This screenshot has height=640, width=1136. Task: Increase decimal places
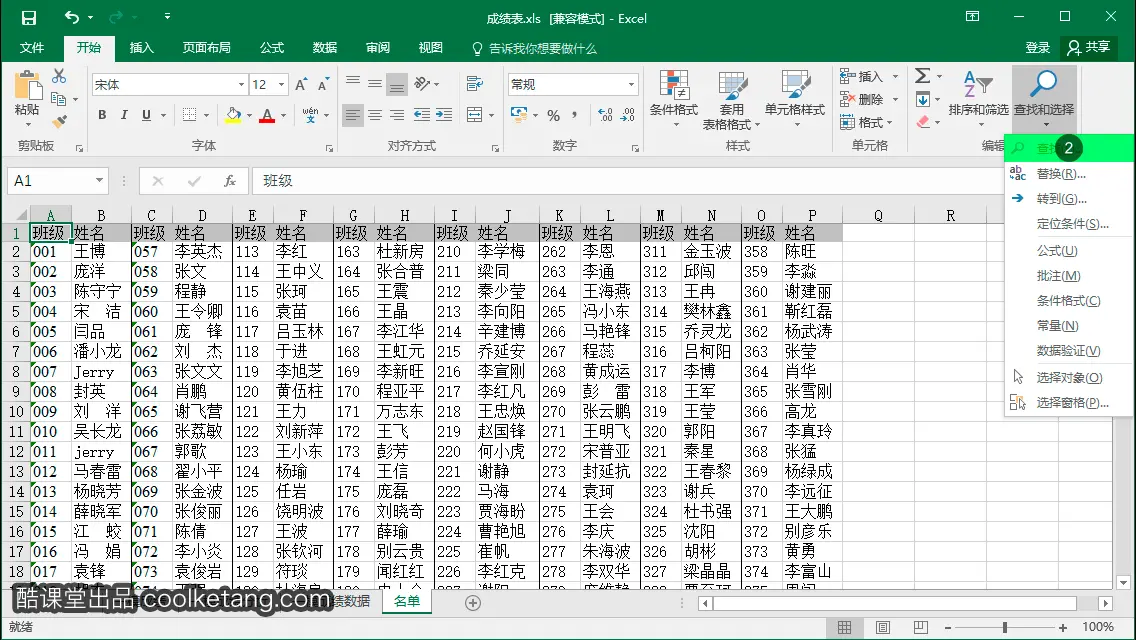[x=605, y=115]
